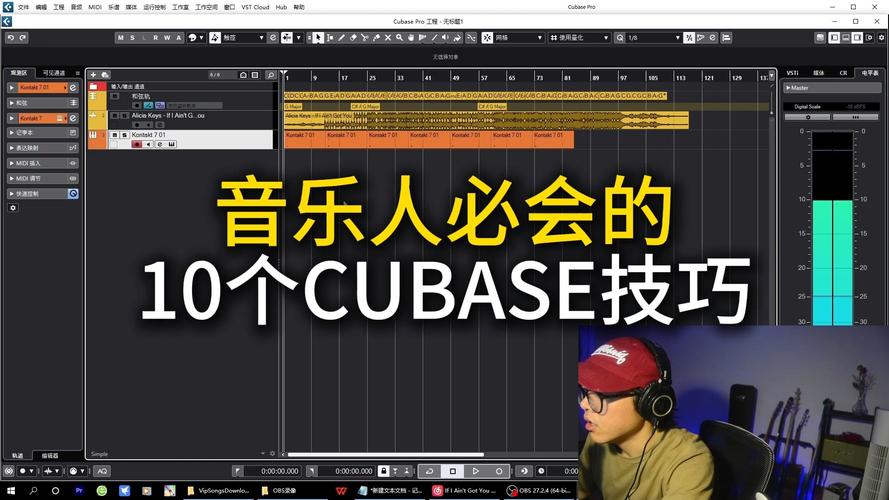The image size is (889, 500).
Task: Switch to the CR tab in right zone
Action: [844, 73]
